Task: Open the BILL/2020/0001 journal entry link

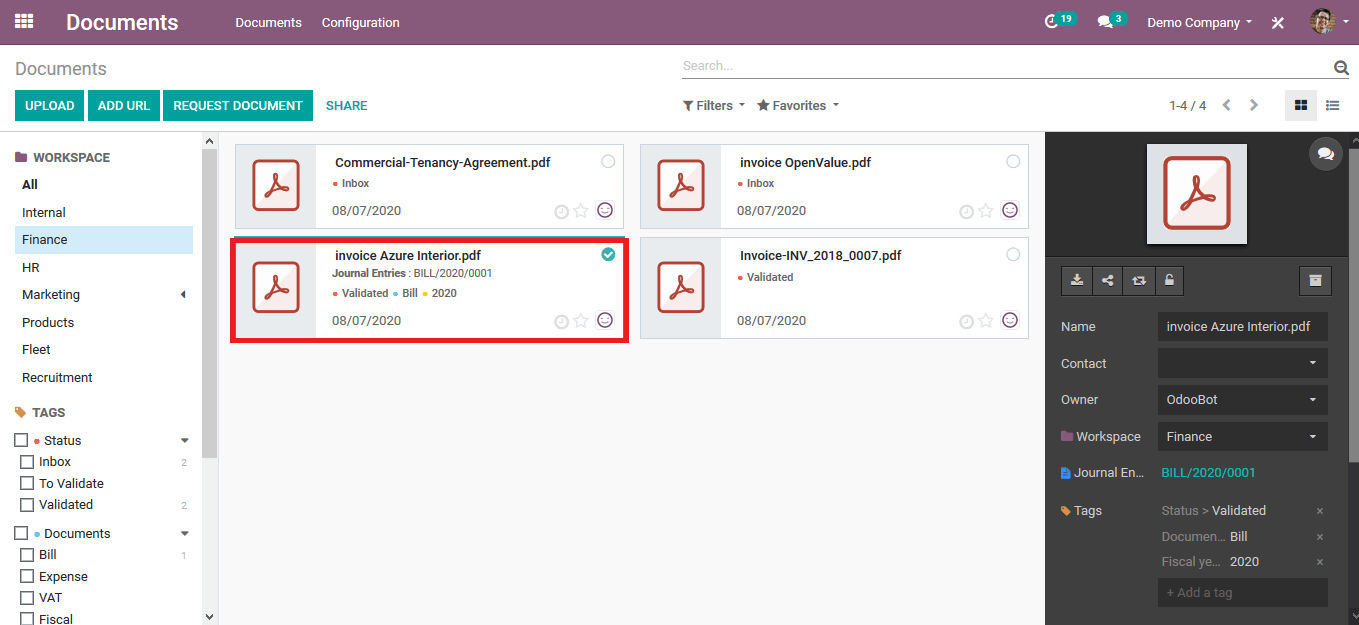Action: 1208,473
